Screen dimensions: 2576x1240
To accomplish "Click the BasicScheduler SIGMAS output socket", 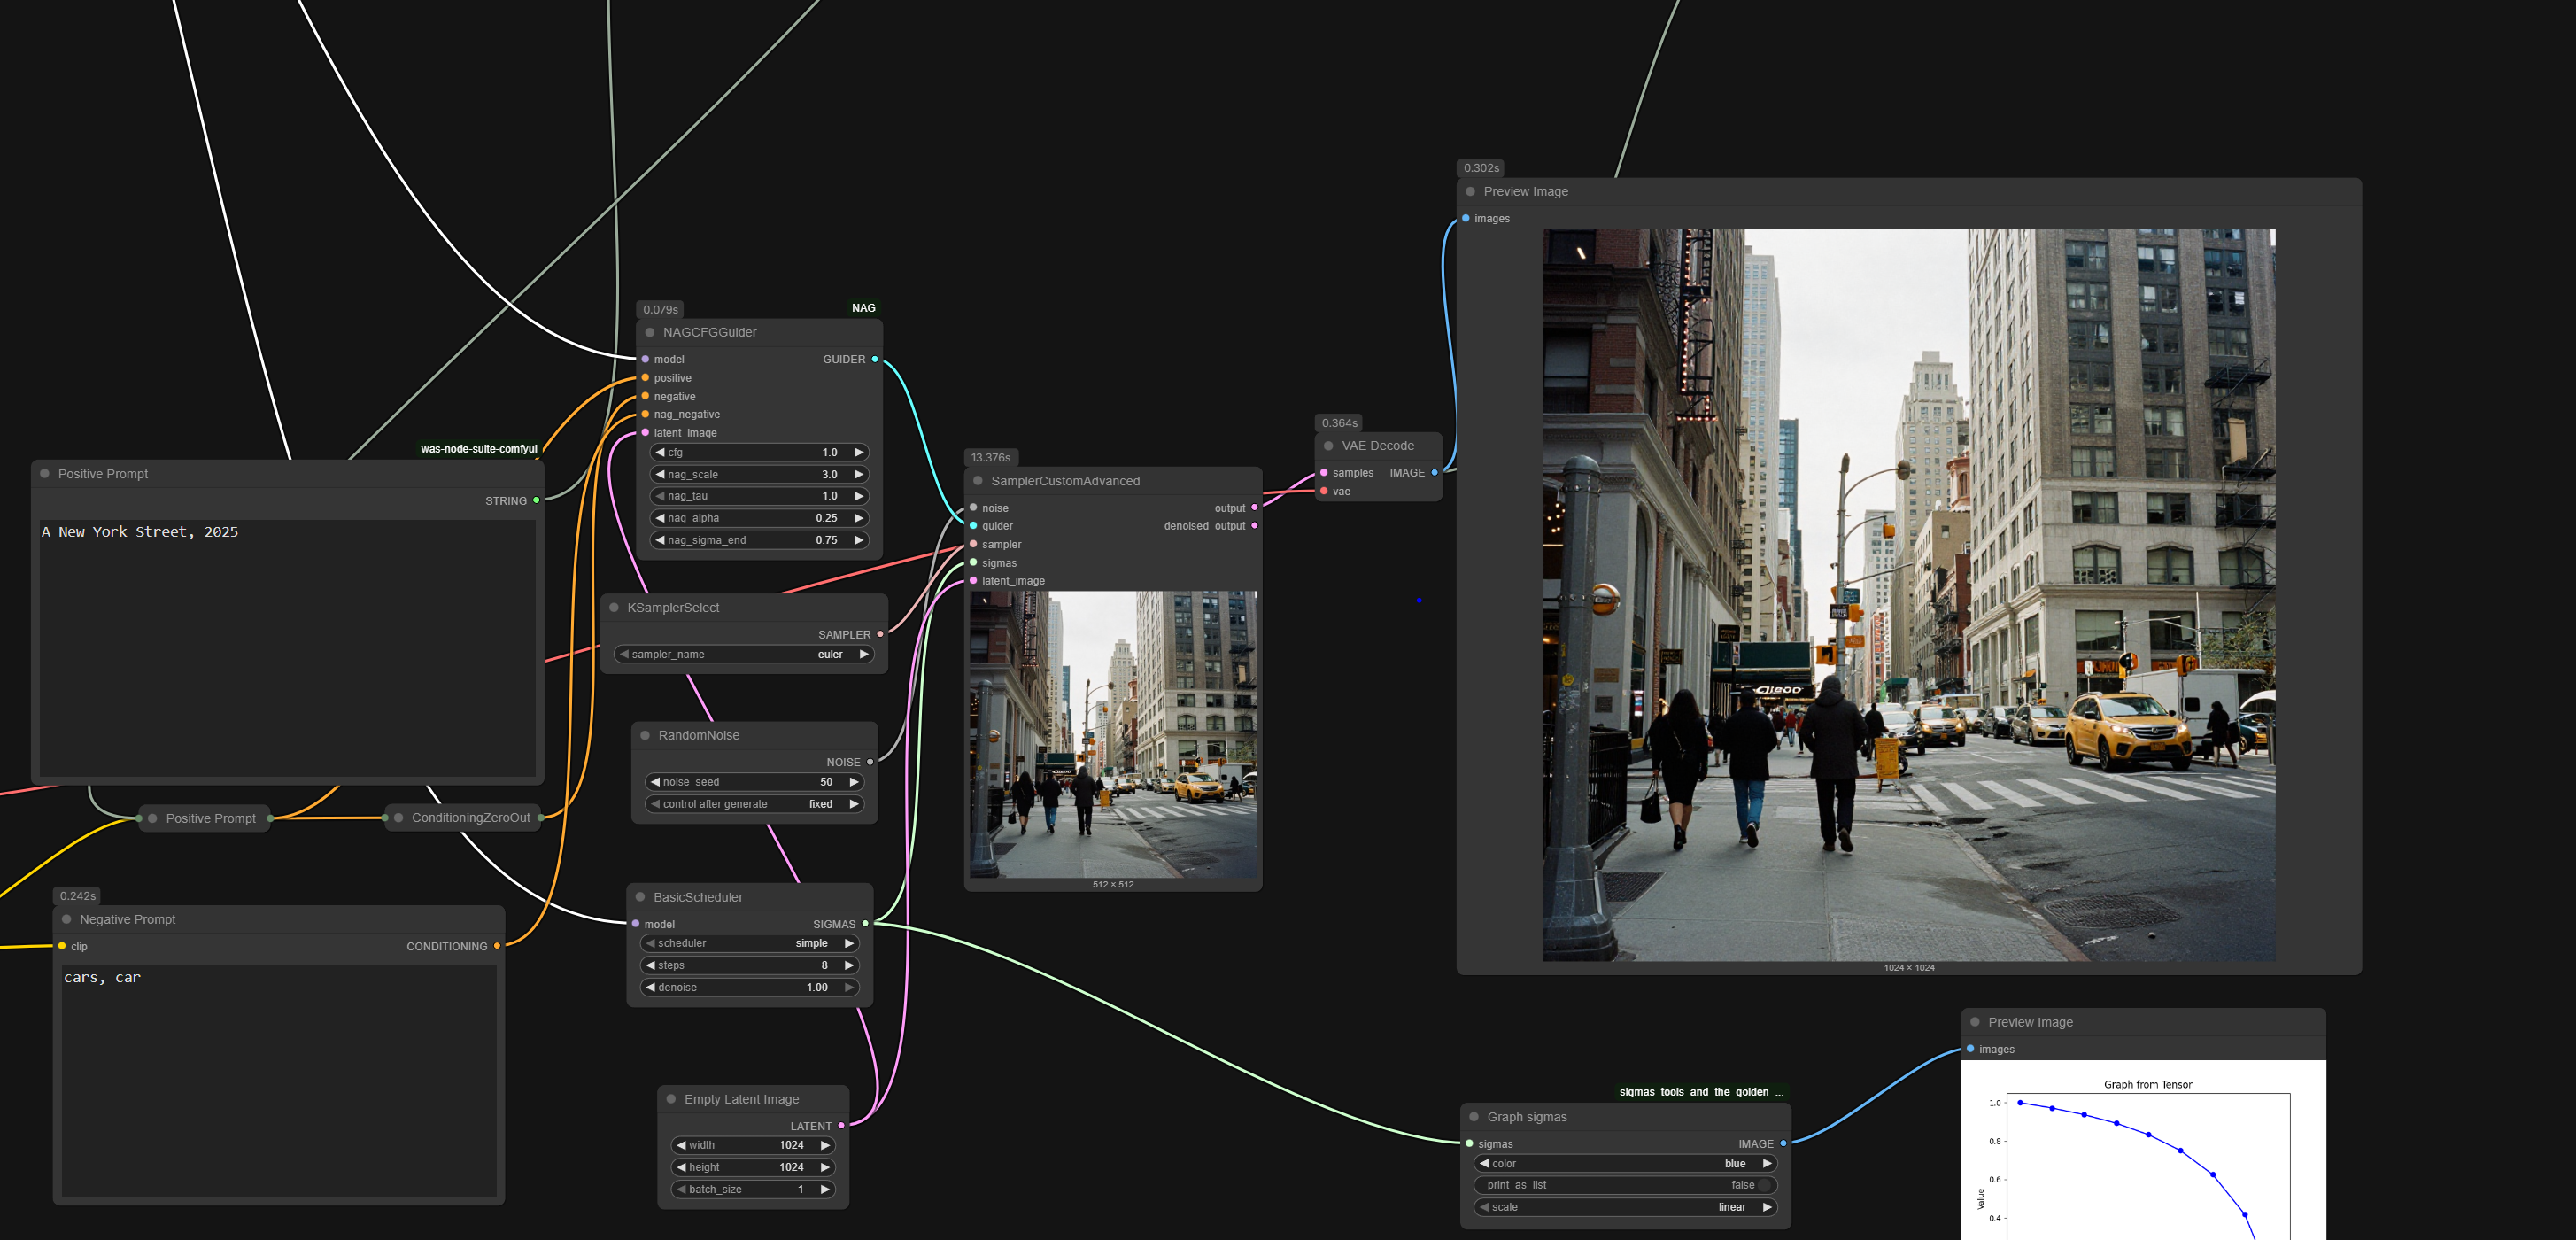I will tap(865, 924).
